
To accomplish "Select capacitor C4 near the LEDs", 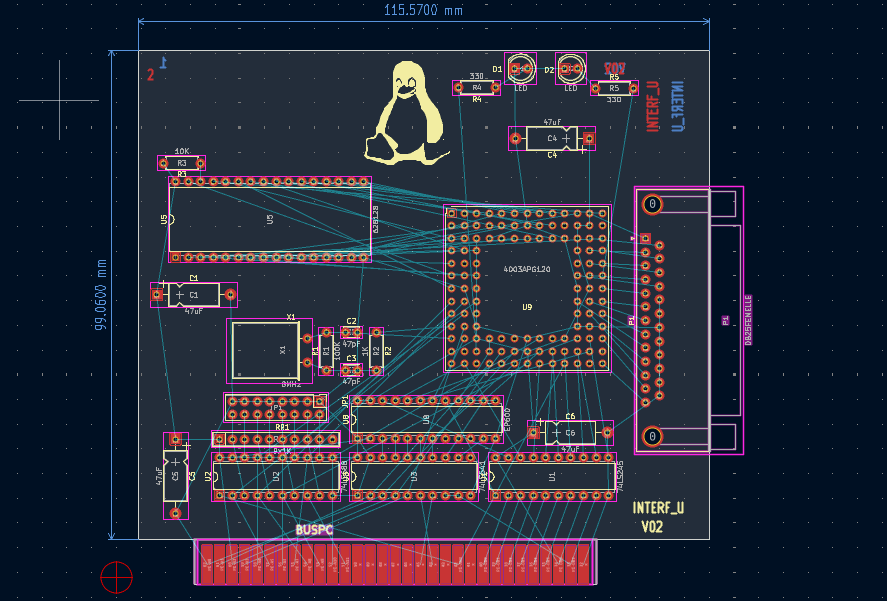I will coord(552,139).
